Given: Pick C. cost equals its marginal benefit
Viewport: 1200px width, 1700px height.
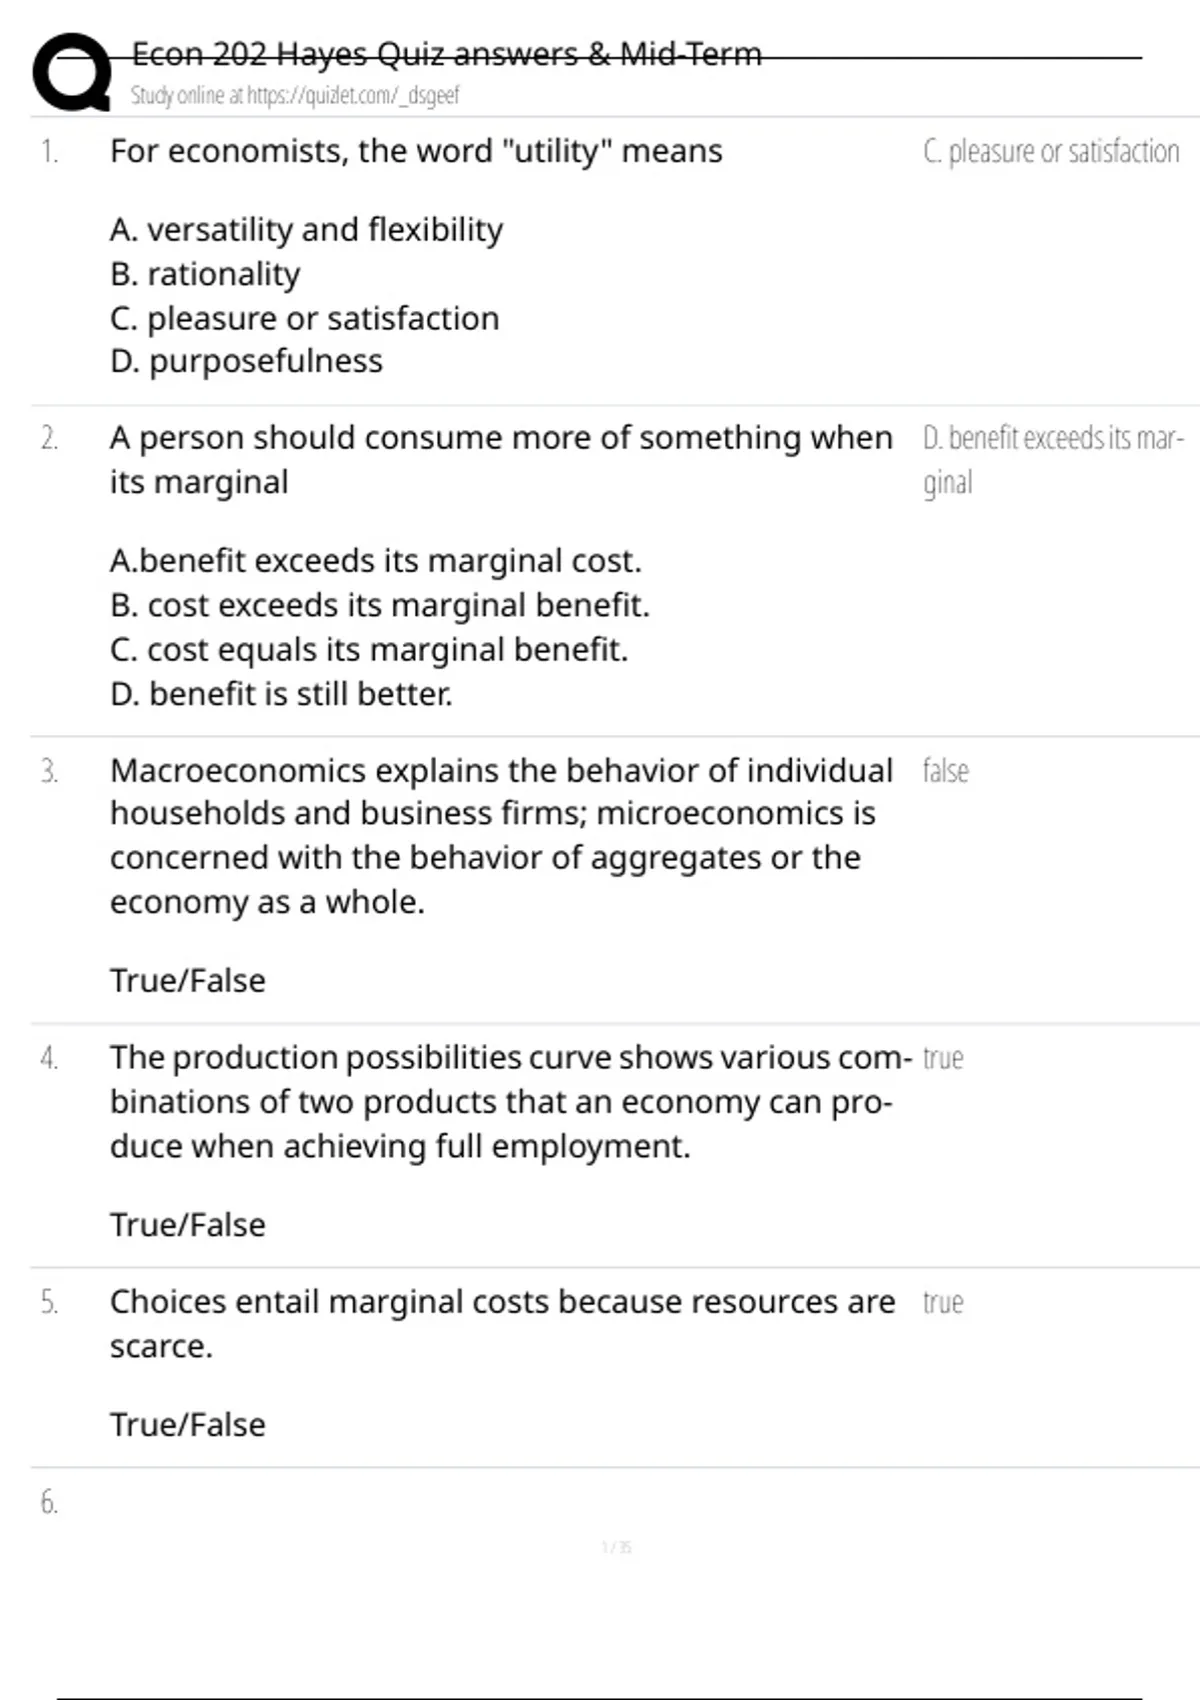Looking at the screenshot, I should pyautogui.click(x=369, y=649).
